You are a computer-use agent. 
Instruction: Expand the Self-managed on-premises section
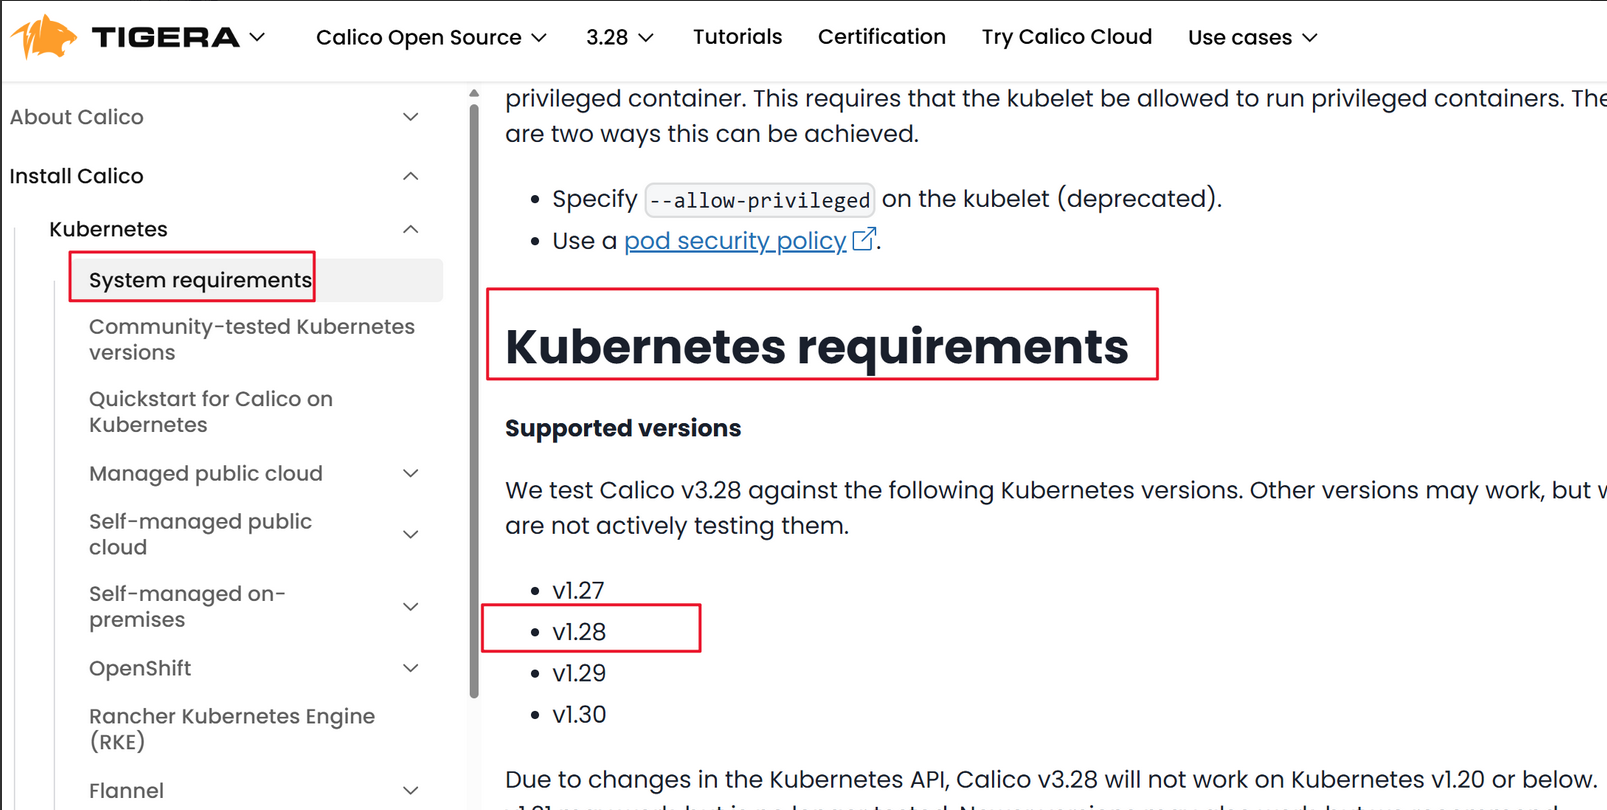point(410,607)
